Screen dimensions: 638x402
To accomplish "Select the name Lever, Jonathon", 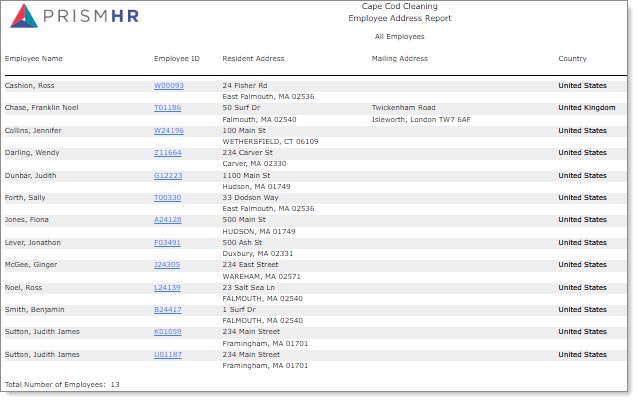I will tap(33, 243).
